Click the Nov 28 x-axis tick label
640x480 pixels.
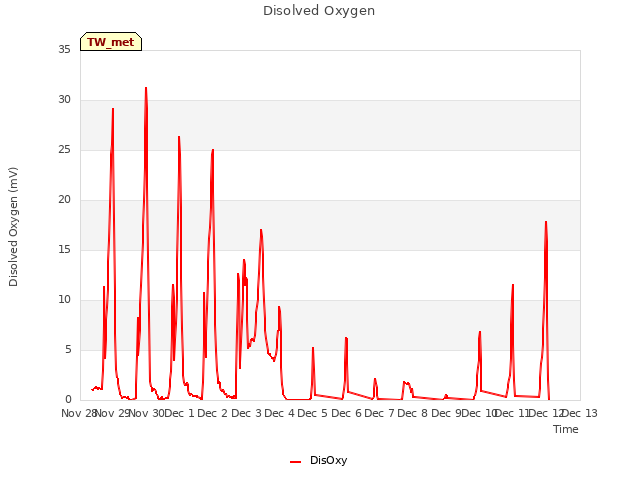point(78,413)
